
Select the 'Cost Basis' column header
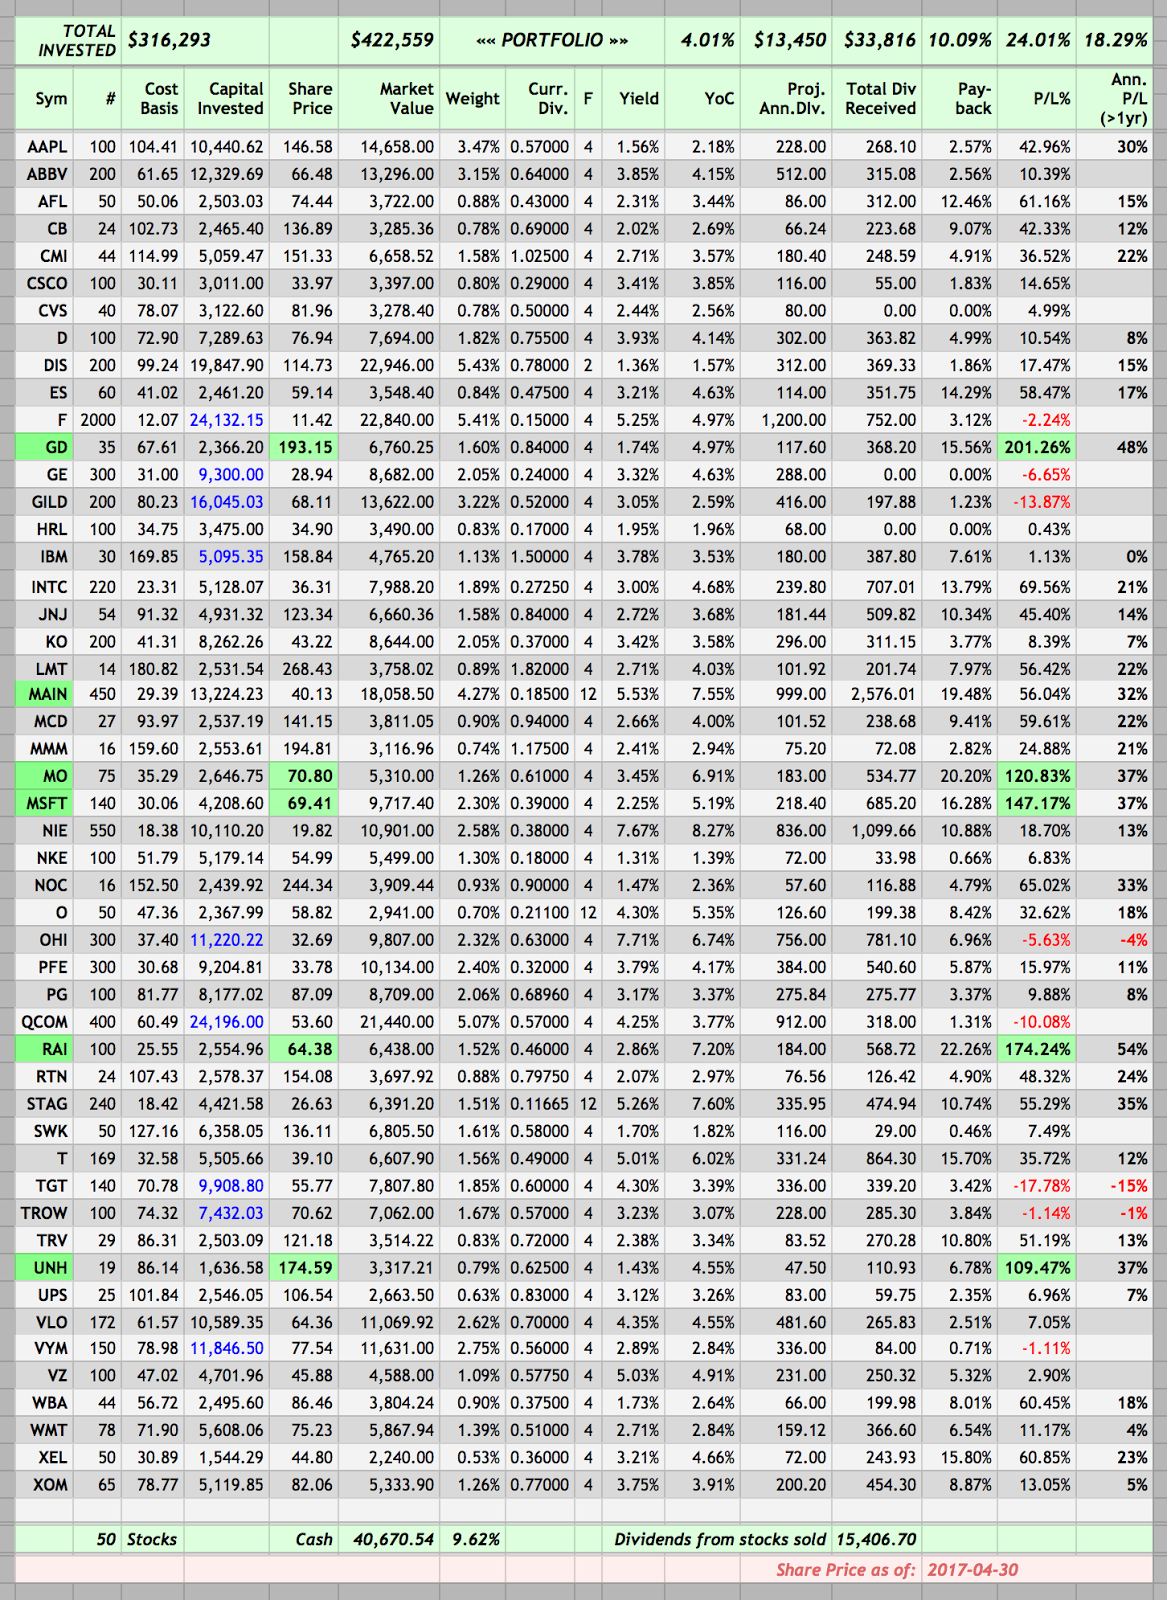[152, 98]
